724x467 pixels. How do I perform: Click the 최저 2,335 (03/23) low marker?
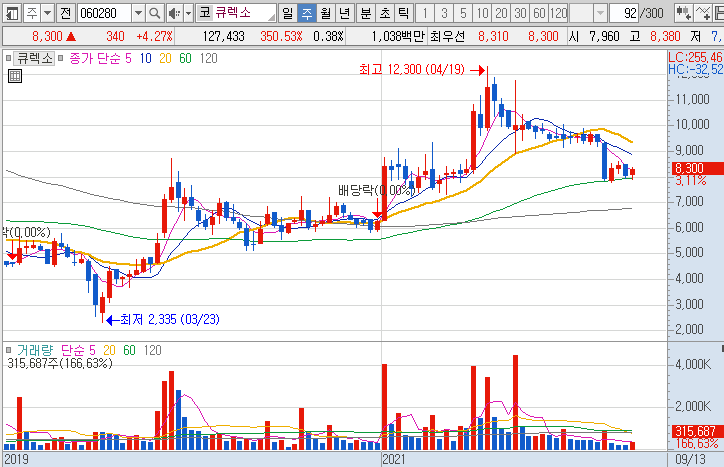[x=163, y=320]
